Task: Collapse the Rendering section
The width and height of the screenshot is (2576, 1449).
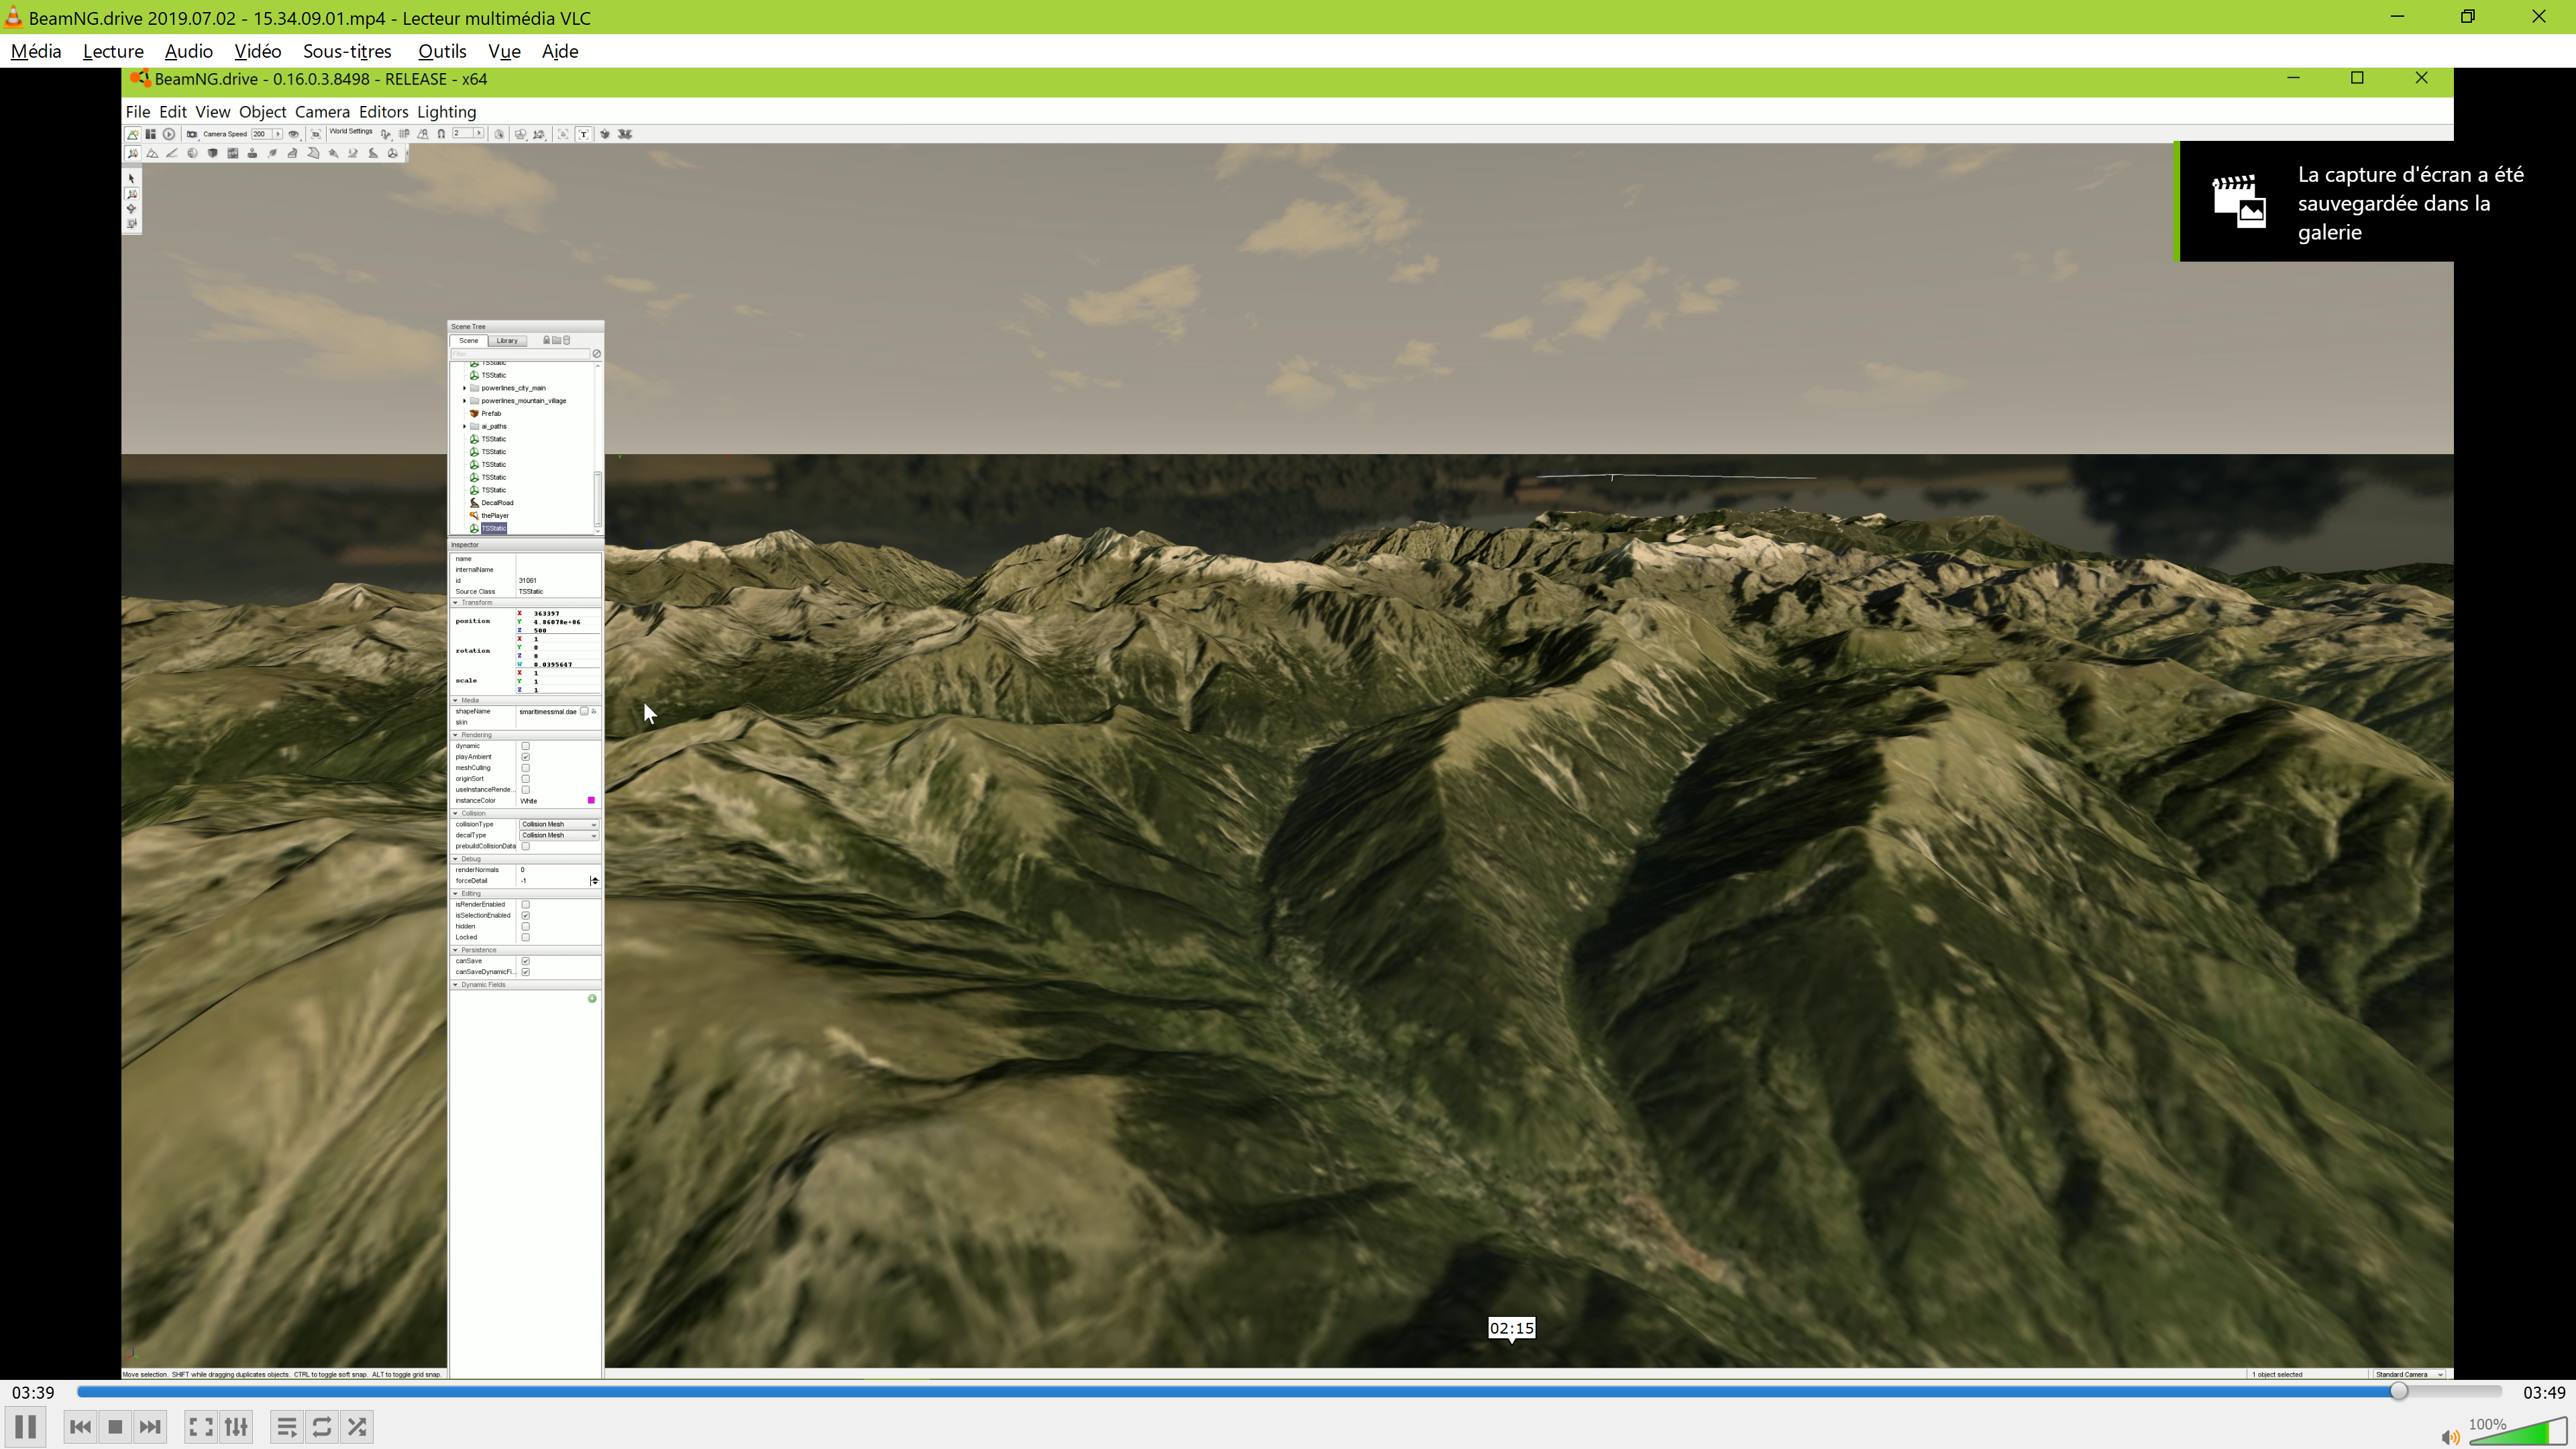Action: pyautogui.click(x=456, y=735)
